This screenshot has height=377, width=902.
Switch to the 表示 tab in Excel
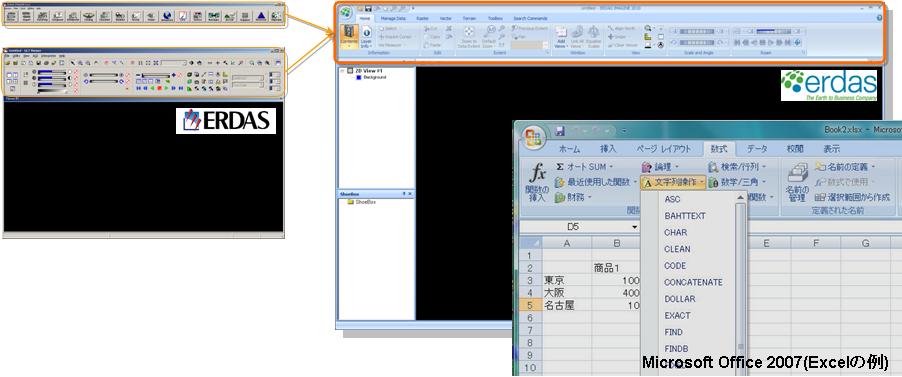coord(831,148)
